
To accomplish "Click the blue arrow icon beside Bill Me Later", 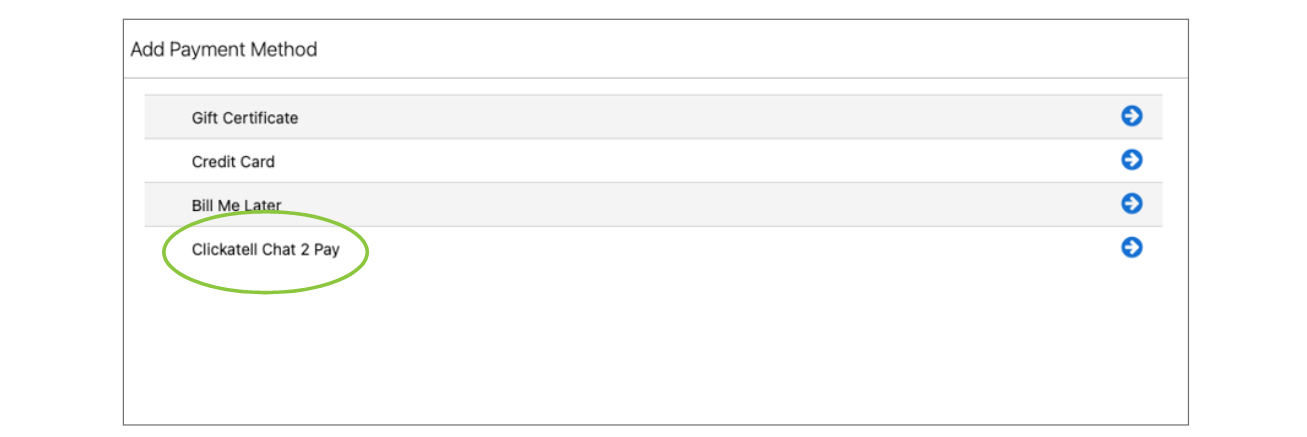I will [1131, 203].
